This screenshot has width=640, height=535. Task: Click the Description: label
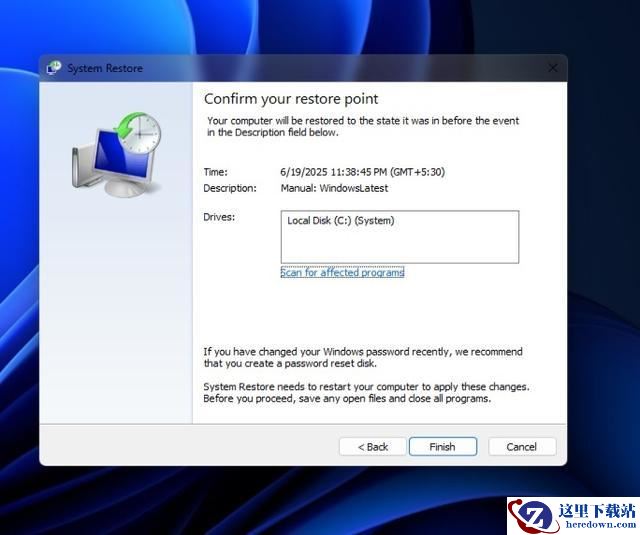pyautogui.click(x=230, y=188)
